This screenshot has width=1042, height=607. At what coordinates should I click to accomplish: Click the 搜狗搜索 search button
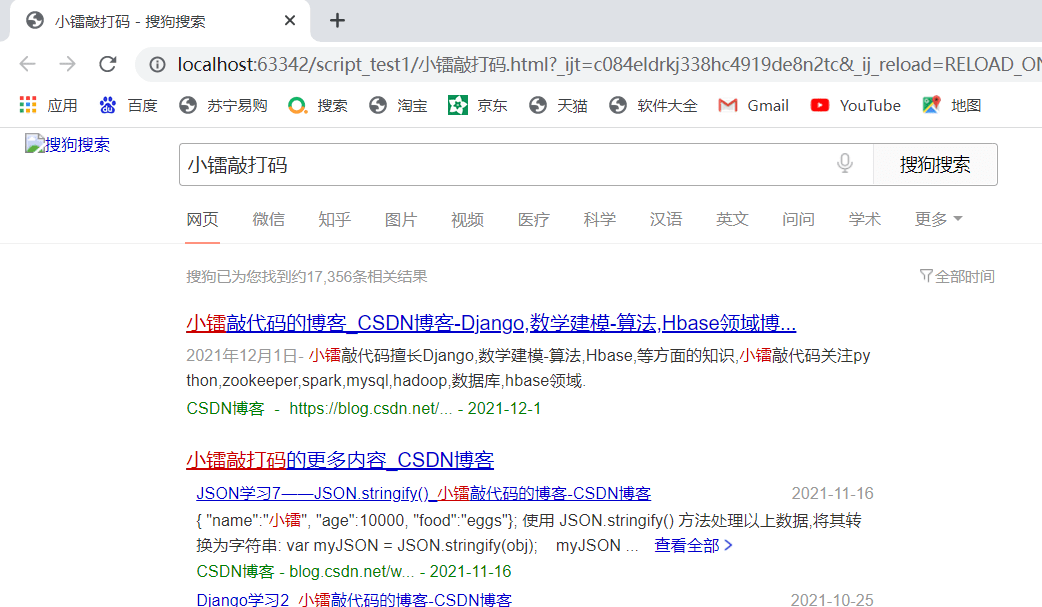click(x=935, y=164)
